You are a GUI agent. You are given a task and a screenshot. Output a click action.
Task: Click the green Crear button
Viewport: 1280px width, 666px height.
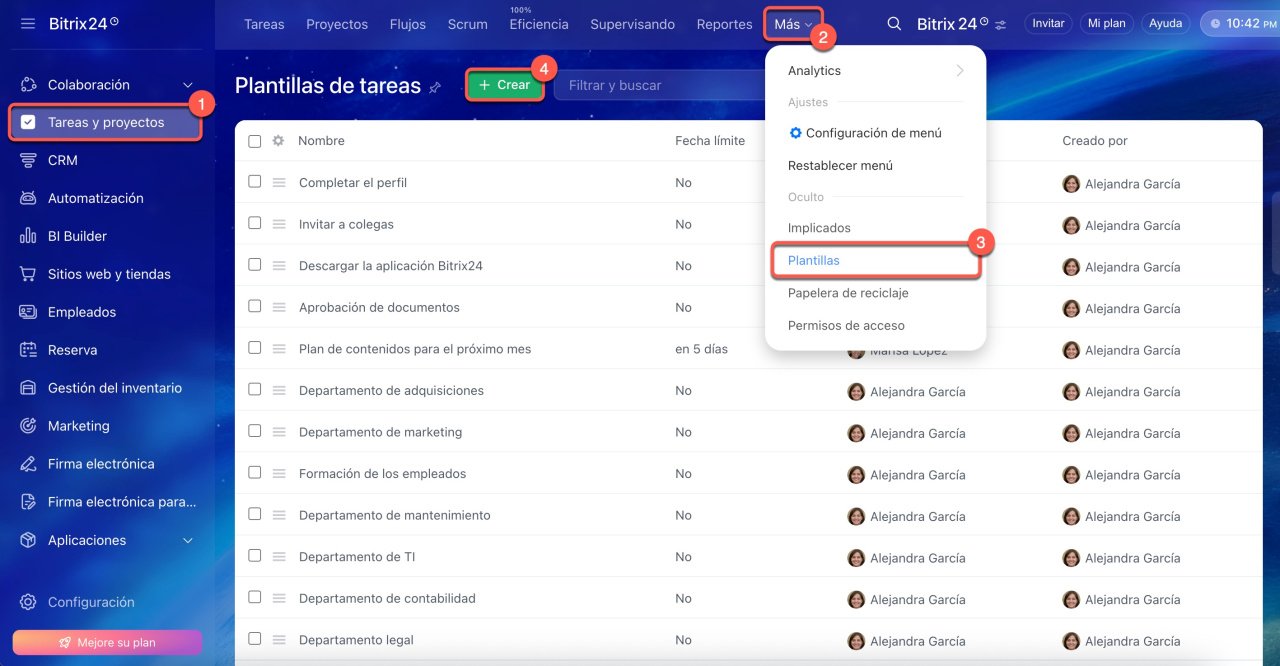[505, 85]
